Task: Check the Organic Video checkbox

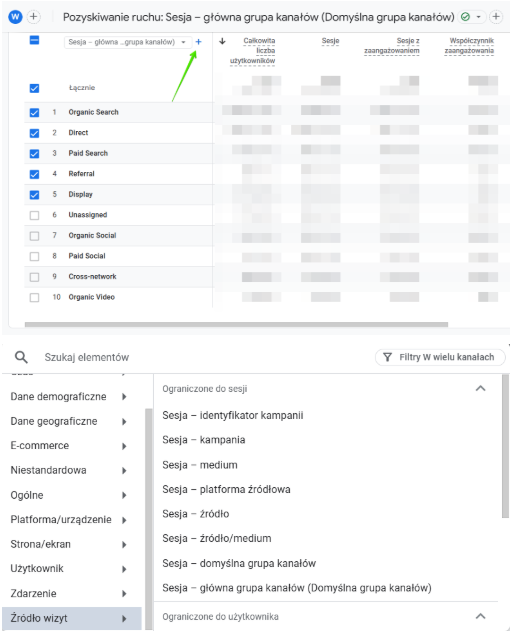Action: click(34, 298)
